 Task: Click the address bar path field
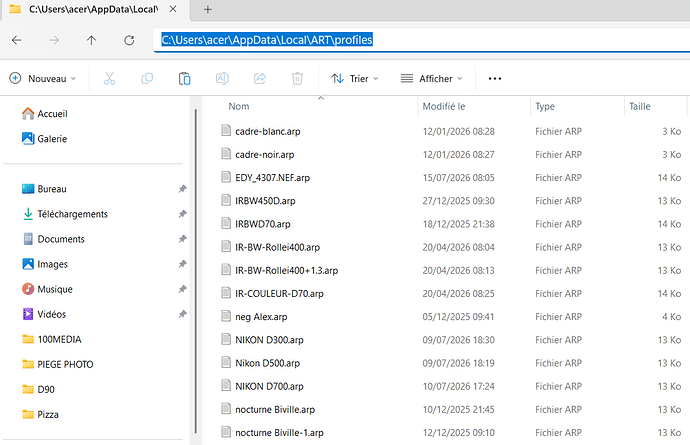pos(422,40)
